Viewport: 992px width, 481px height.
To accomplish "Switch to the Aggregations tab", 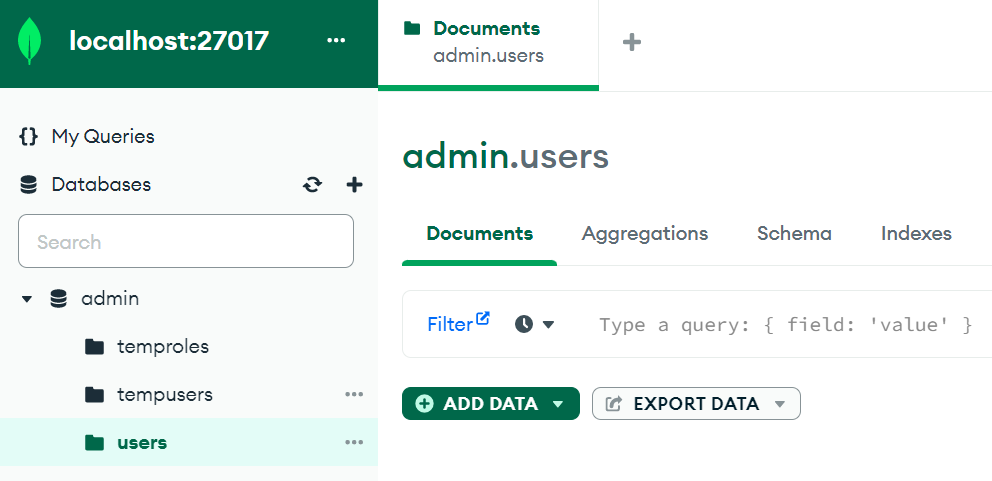I will click(x=645, y=234).
